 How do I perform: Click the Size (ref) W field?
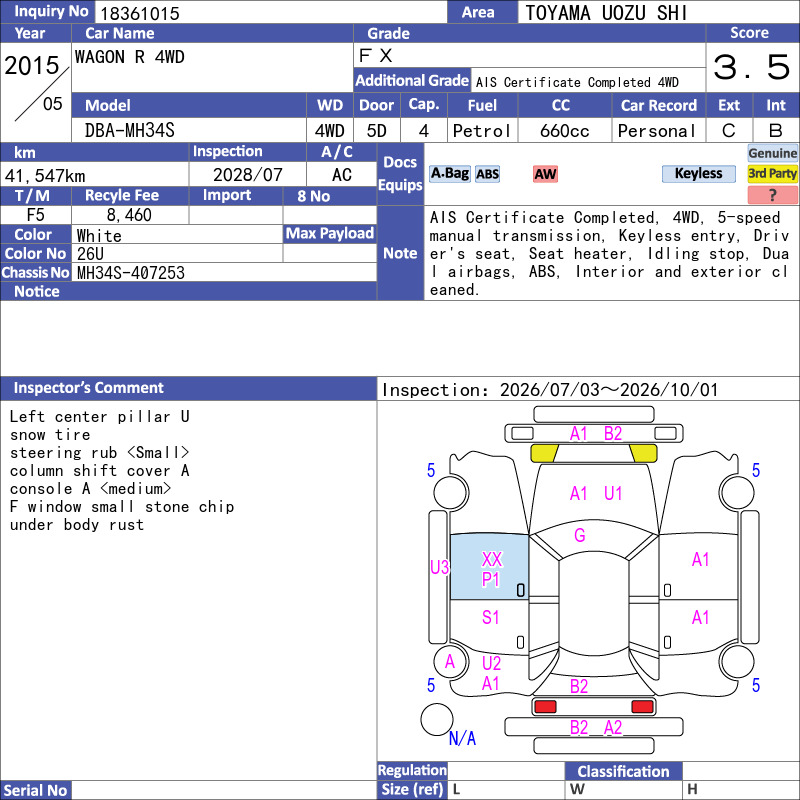point(623,789)
